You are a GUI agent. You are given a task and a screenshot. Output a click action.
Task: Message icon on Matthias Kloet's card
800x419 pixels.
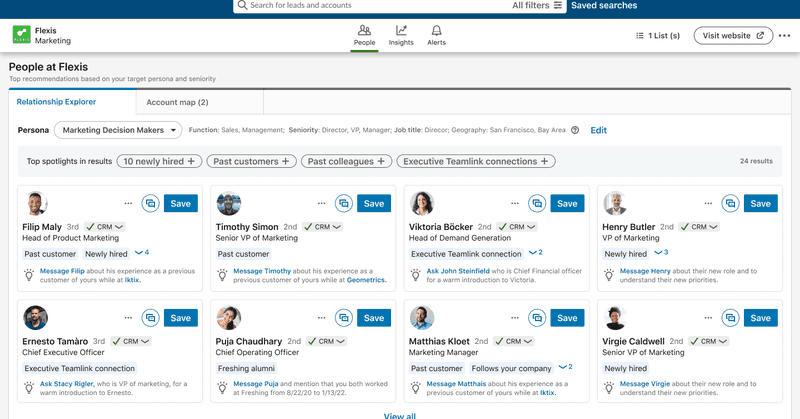point(537,318)
